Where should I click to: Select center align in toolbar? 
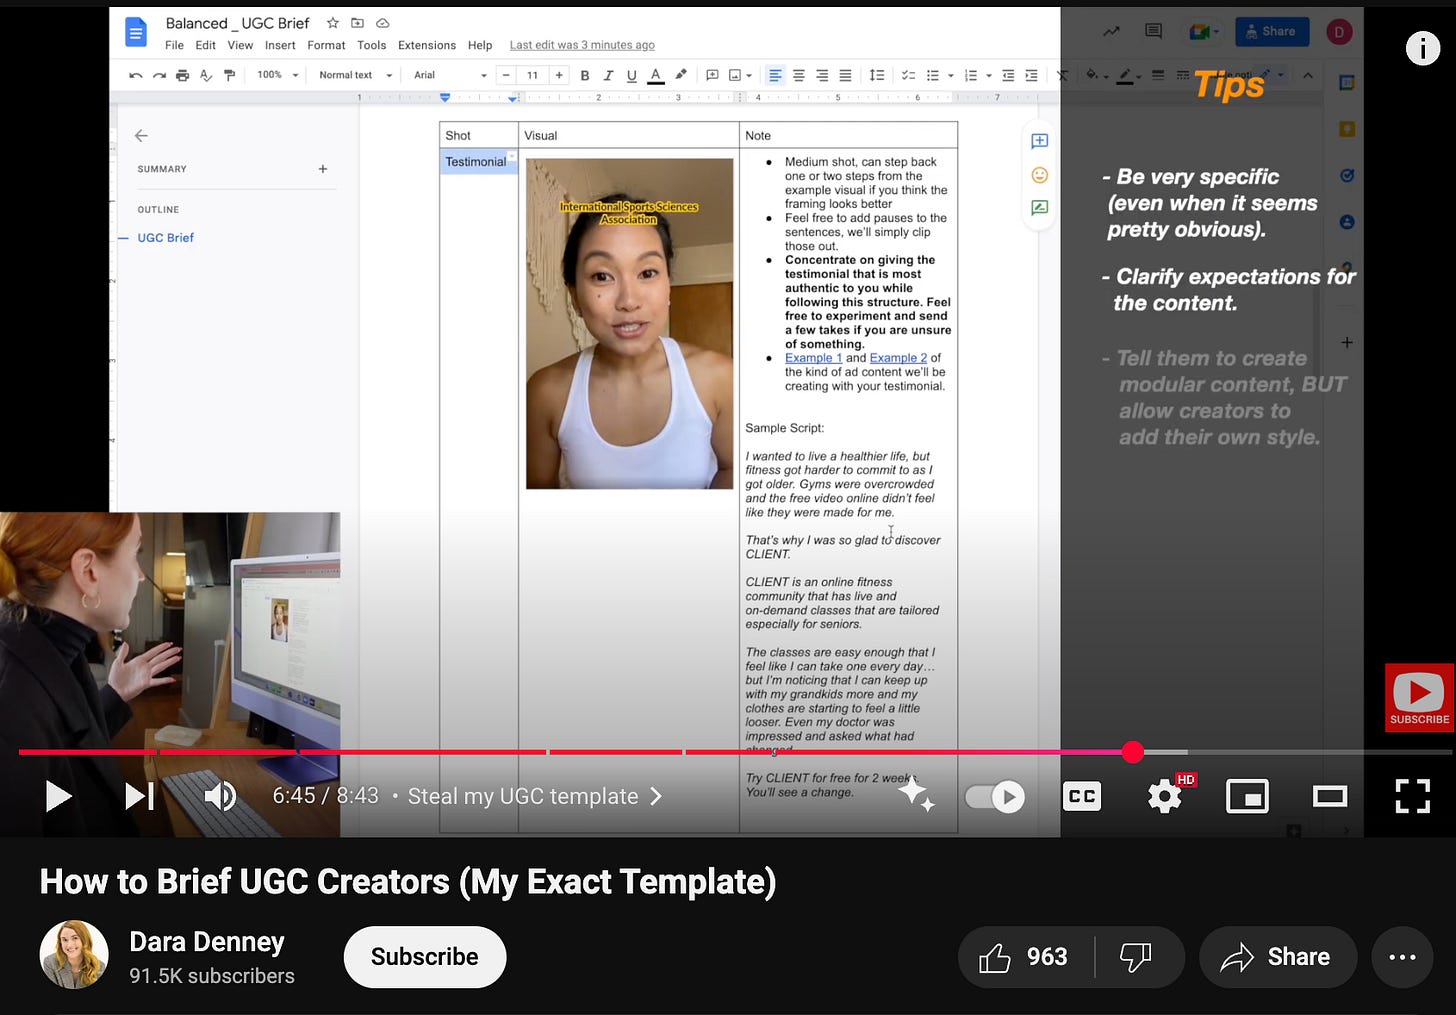pyautogui.click(x=799, y=75)
